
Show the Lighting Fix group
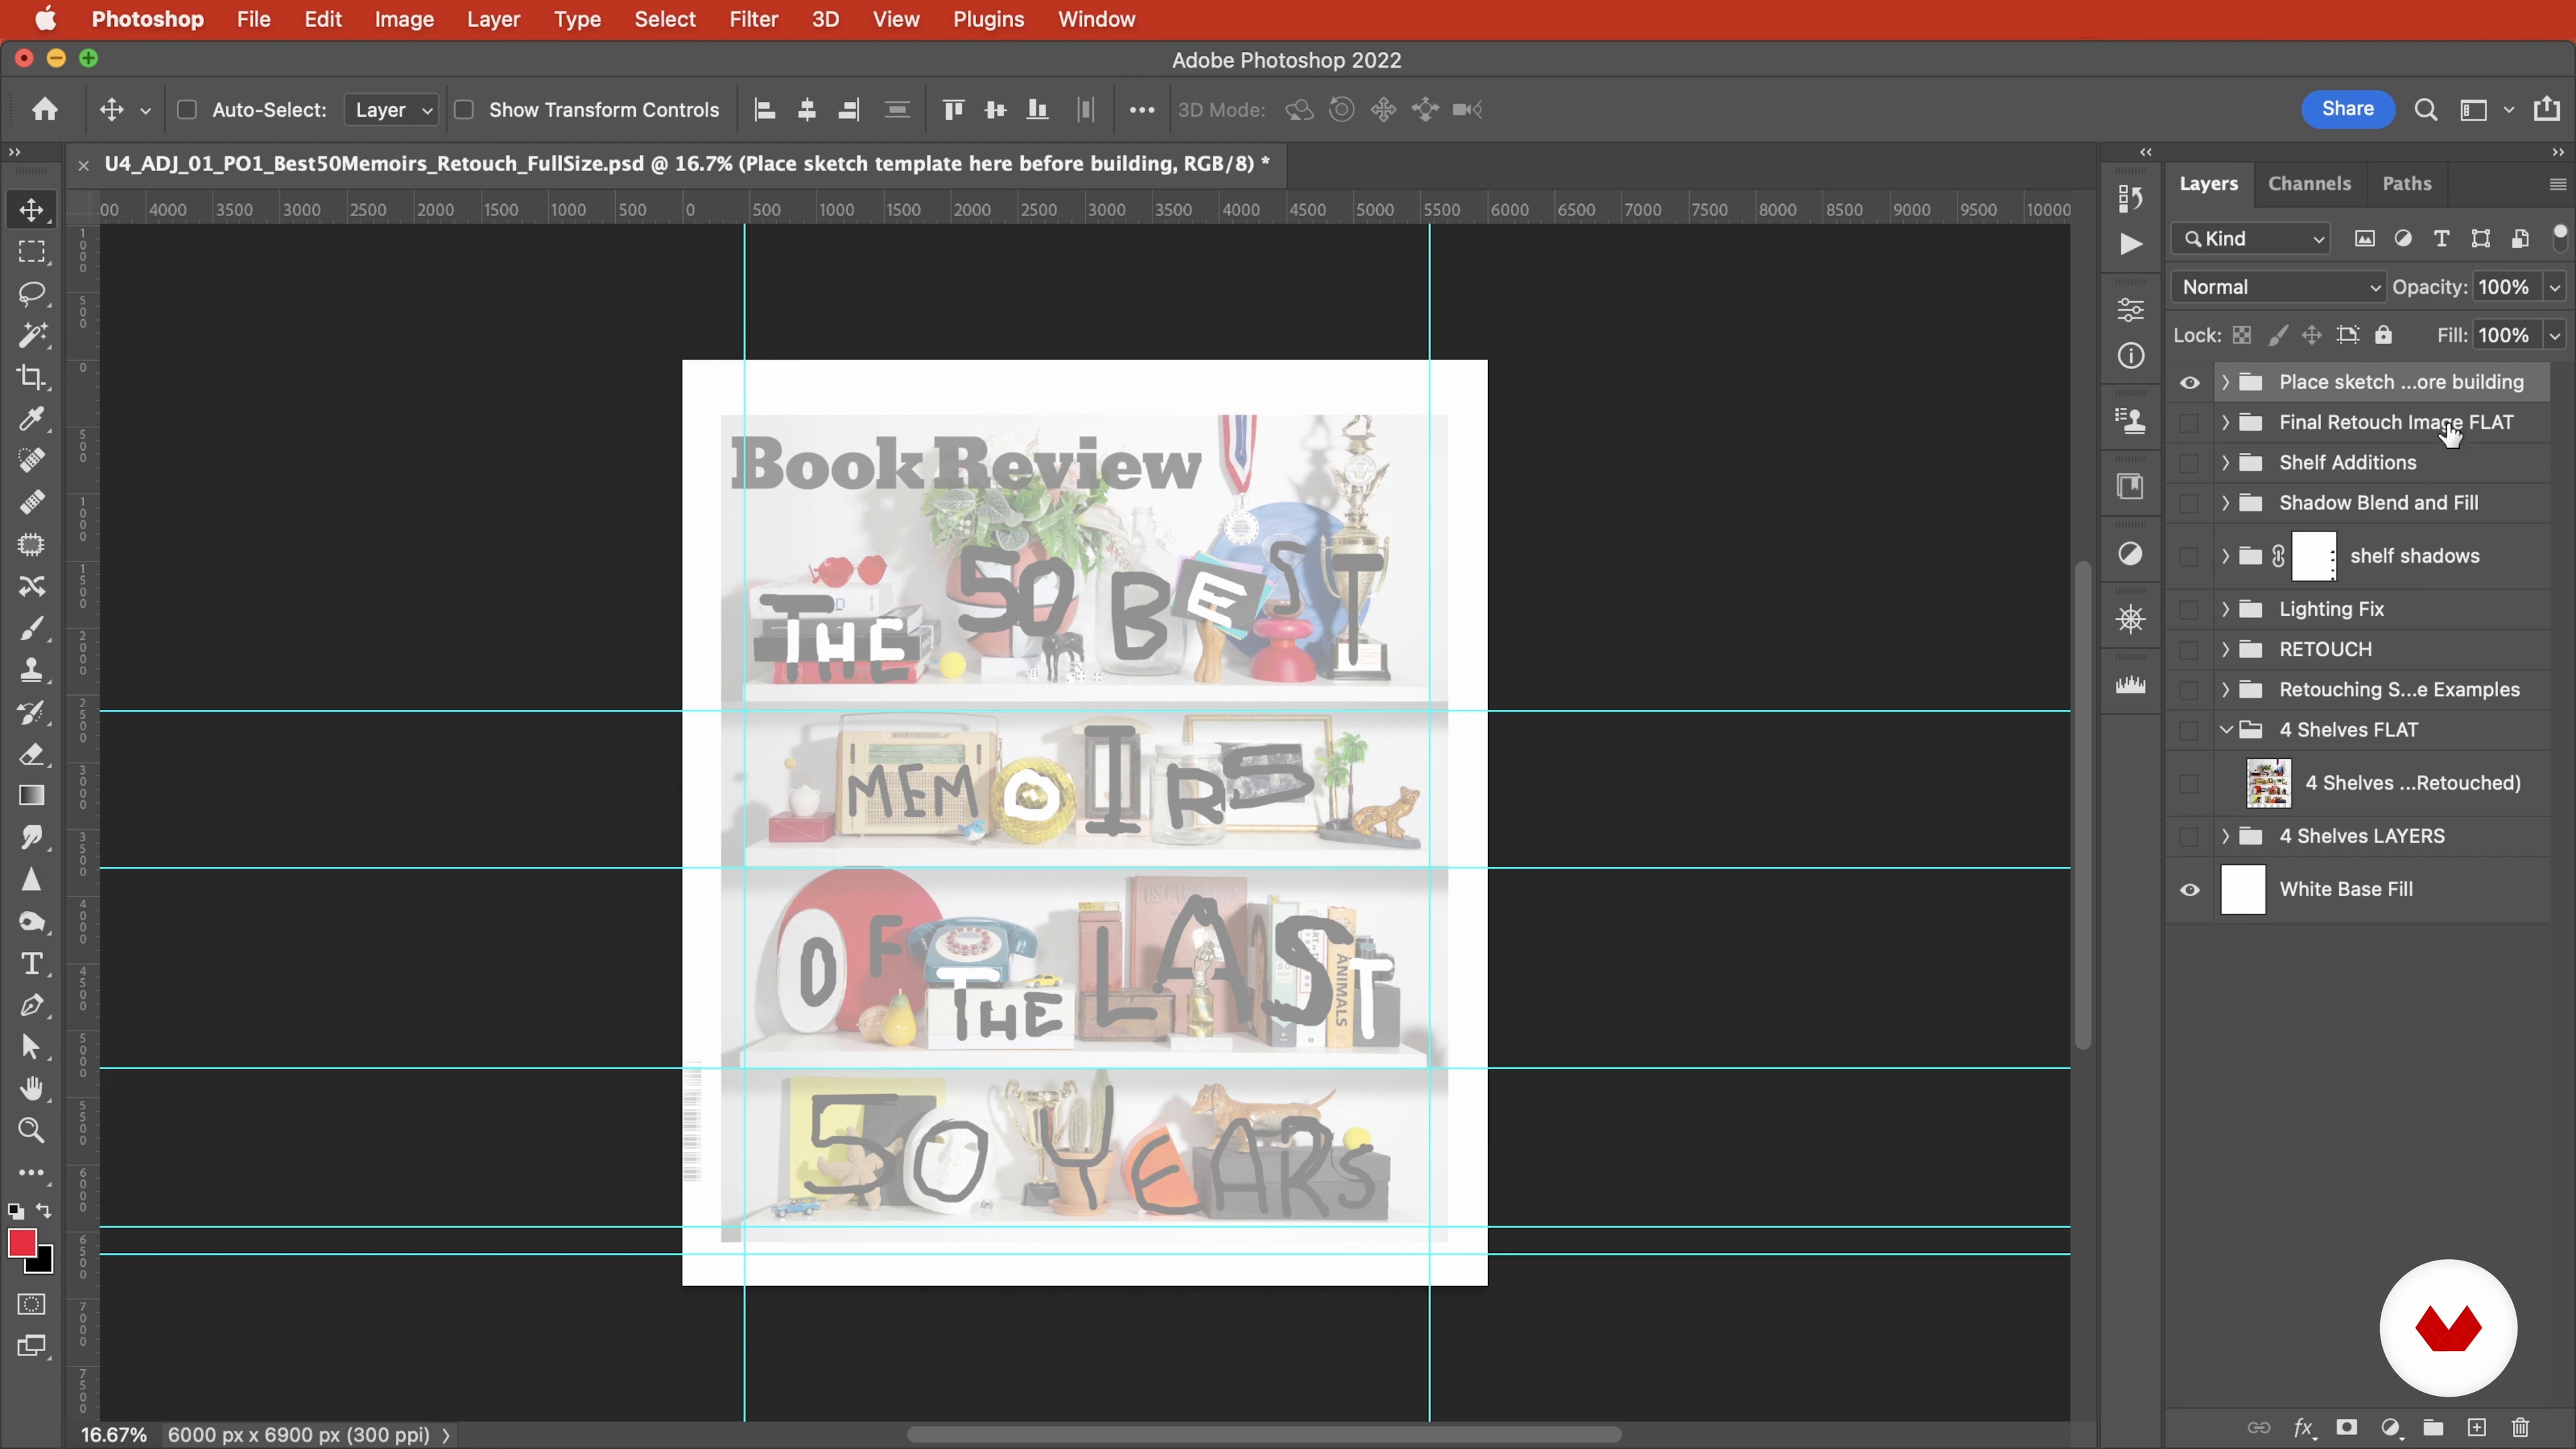2190,609
